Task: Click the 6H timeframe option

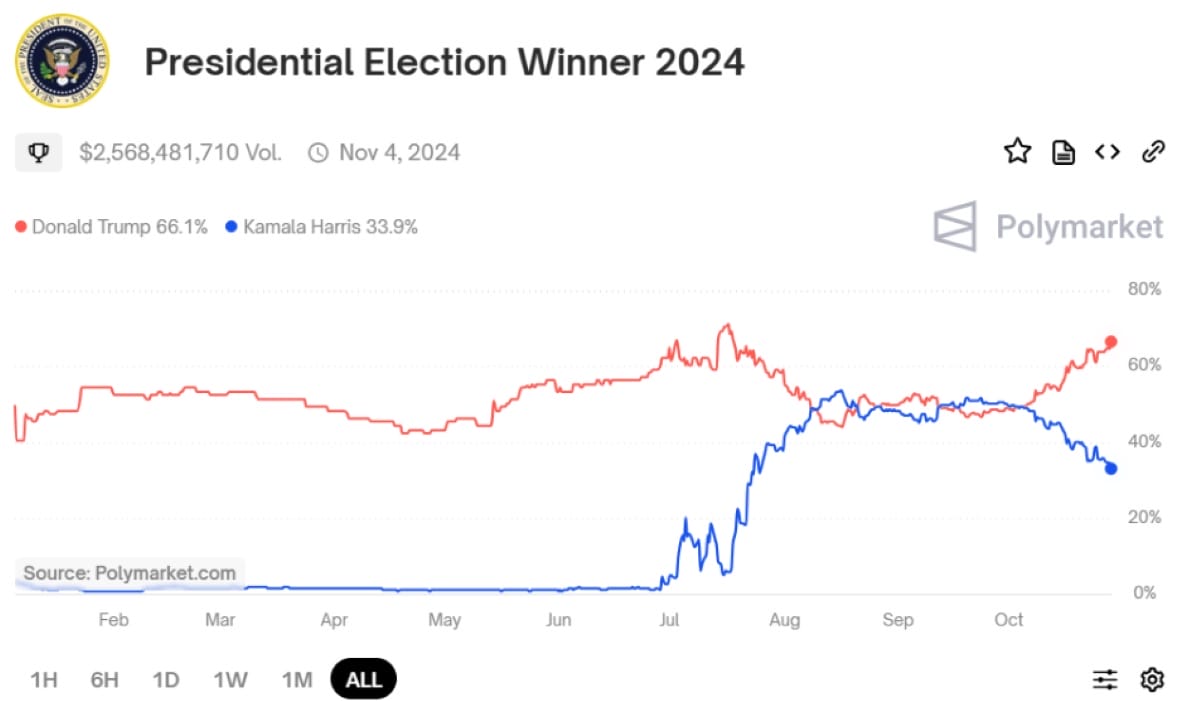Action: point(104,679)
